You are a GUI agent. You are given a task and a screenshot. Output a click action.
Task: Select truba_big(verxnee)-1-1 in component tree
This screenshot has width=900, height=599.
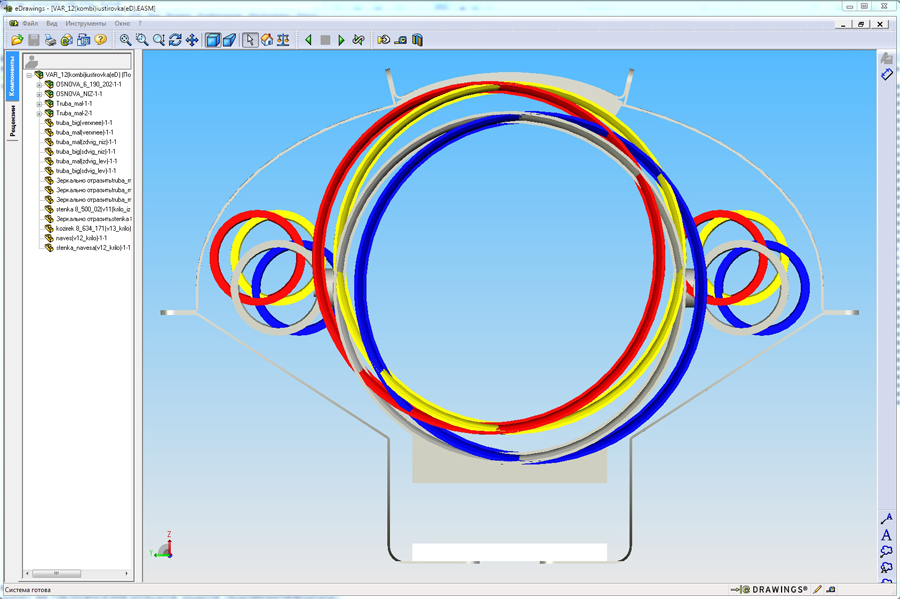84,123
